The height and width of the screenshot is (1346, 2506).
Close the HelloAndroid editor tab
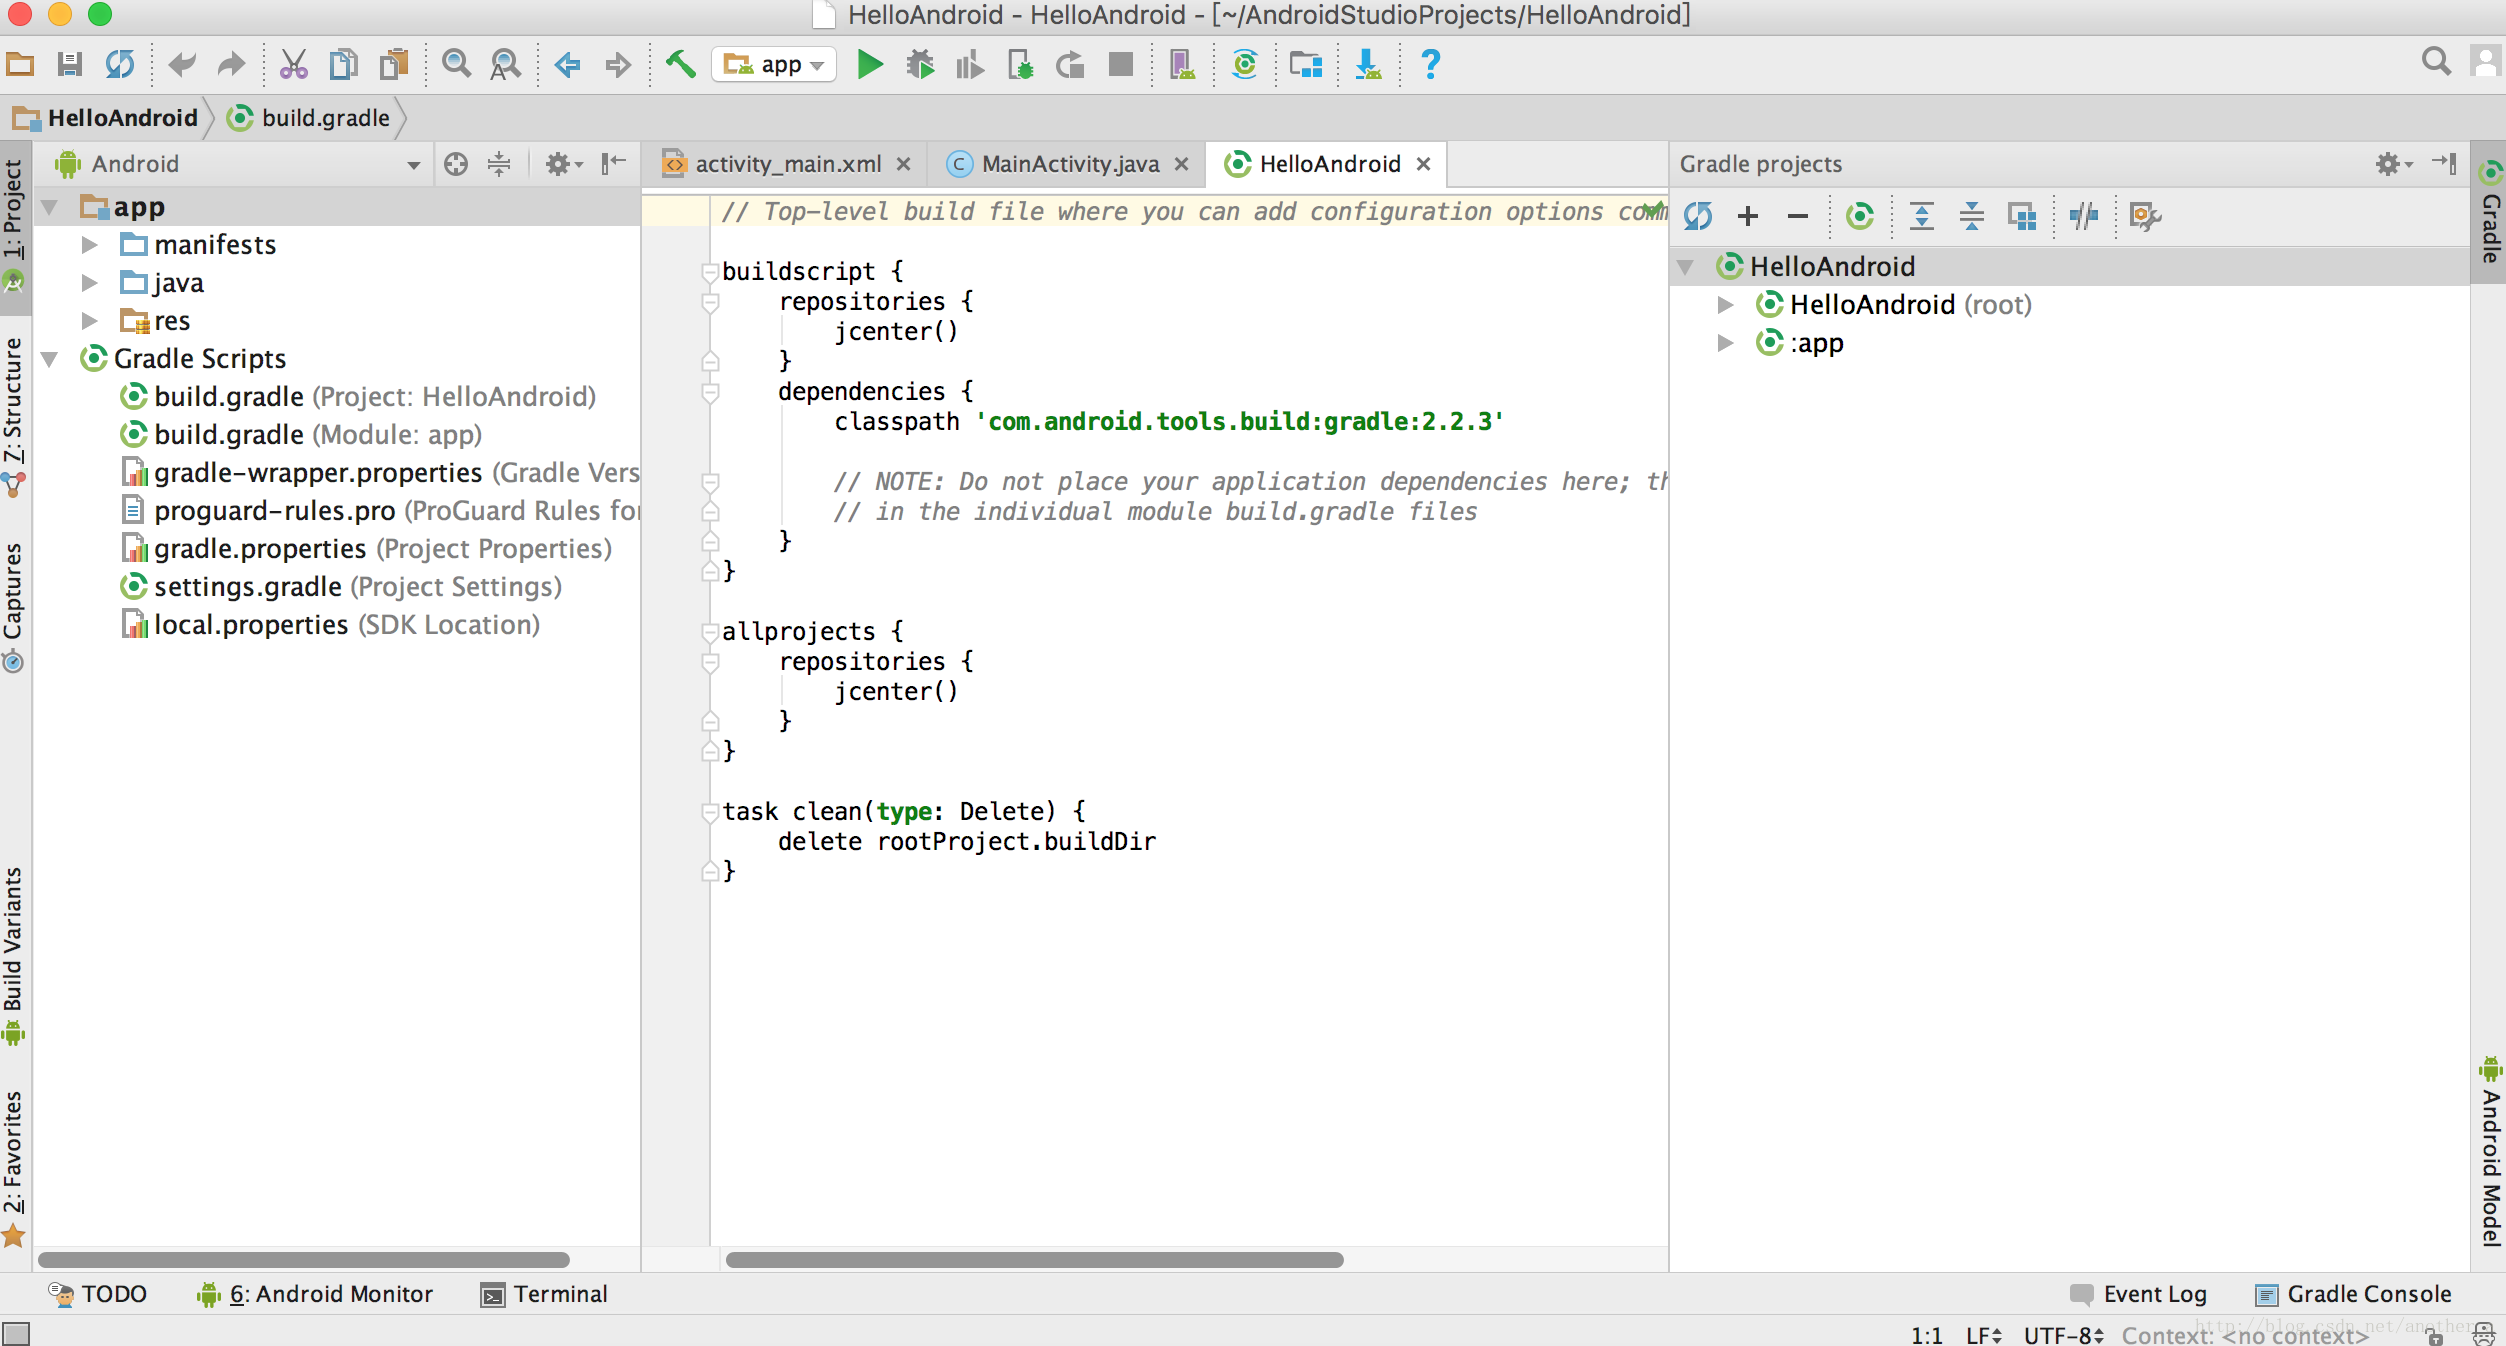click(x=1424, y=164)
